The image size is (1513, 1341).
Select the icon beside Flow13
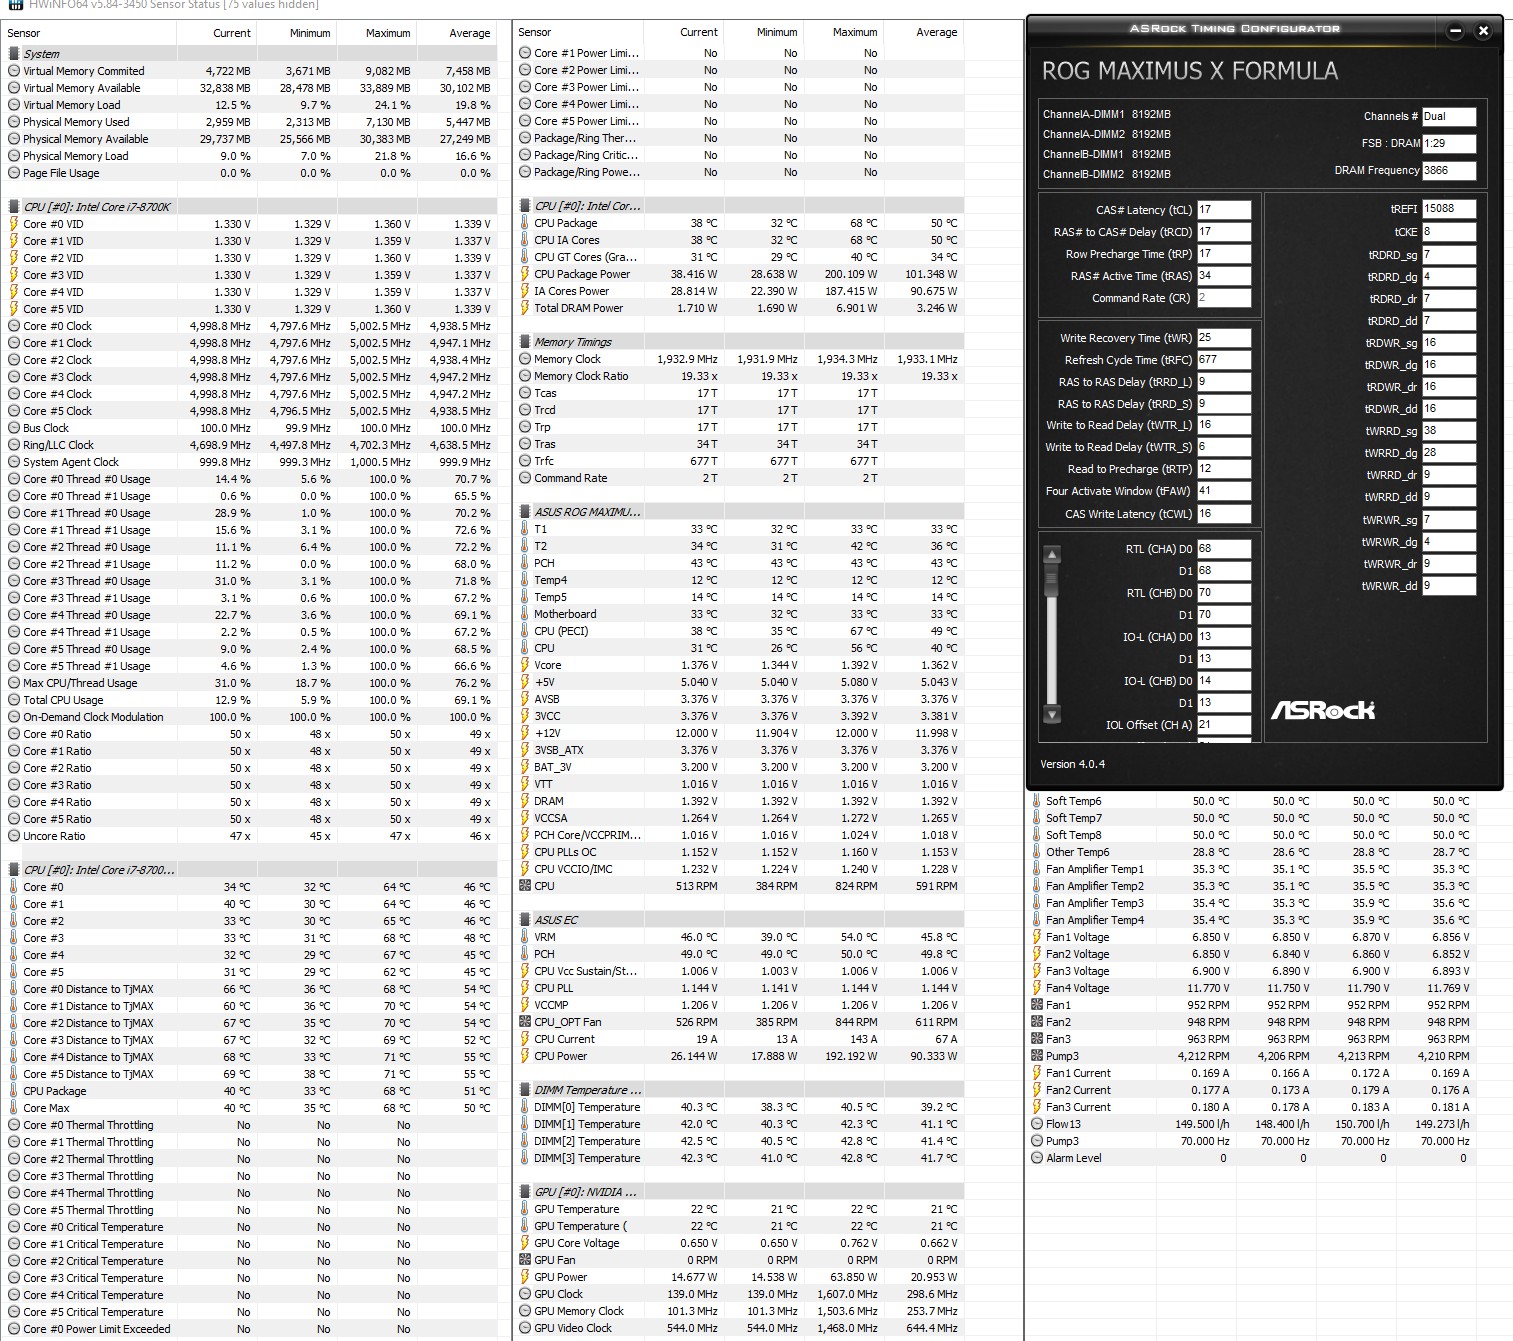[x=1037, y=1124]
